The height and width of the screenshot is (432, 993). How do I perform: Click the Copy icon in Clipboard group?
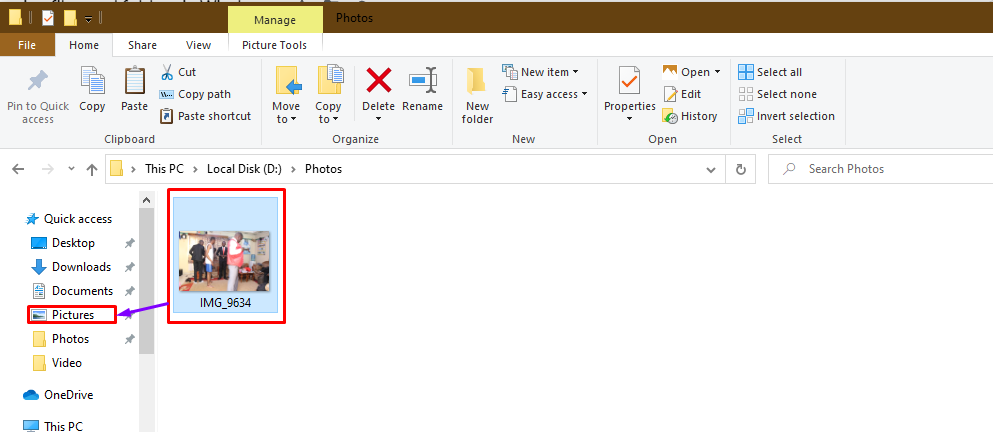coord(92,82)
